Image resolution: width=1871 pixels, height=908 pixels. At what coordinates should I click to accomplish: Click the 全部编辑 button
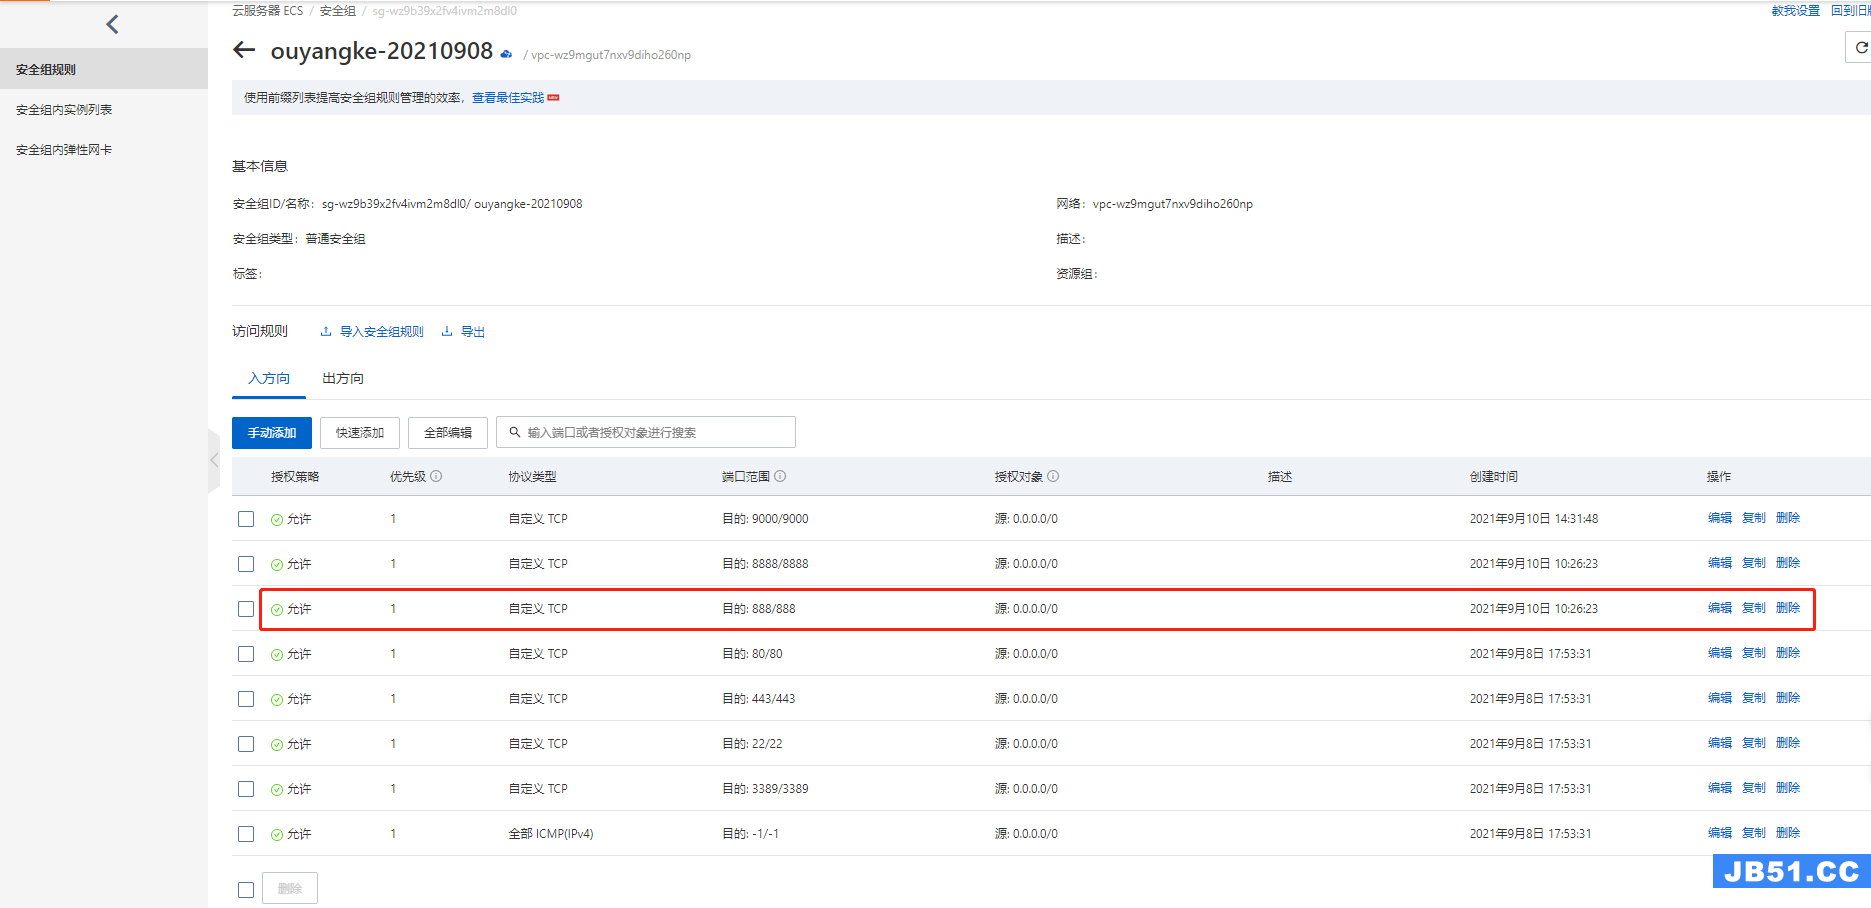pyautogui.click(x=448, y=433)
